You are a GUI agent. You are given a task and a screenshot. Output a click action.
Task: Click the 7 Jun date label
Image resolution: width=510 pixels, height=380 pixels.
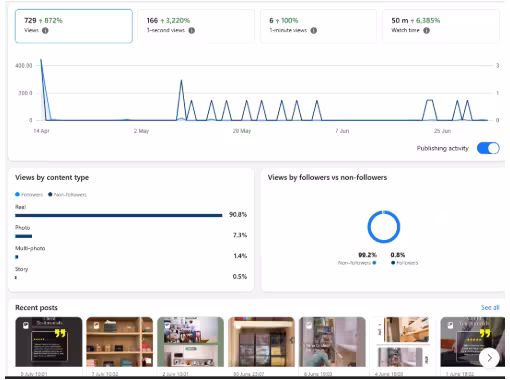(x=342, y=131)
